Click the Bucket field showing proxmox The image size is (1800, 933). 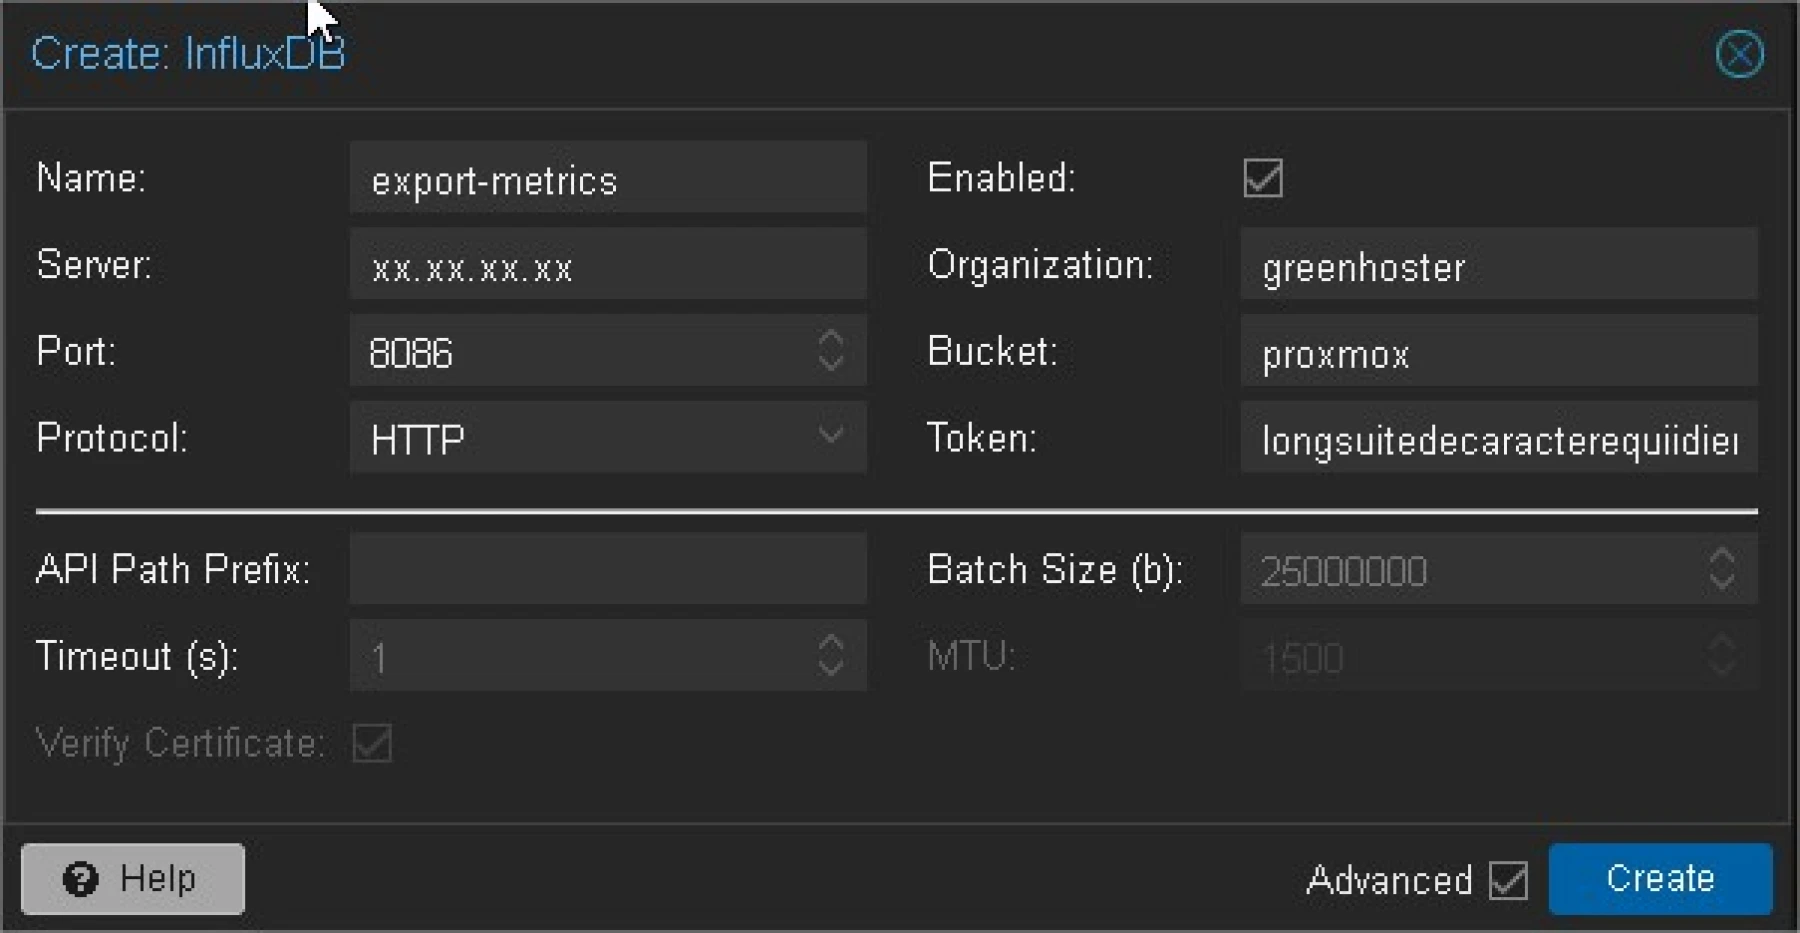point(1498,354)
